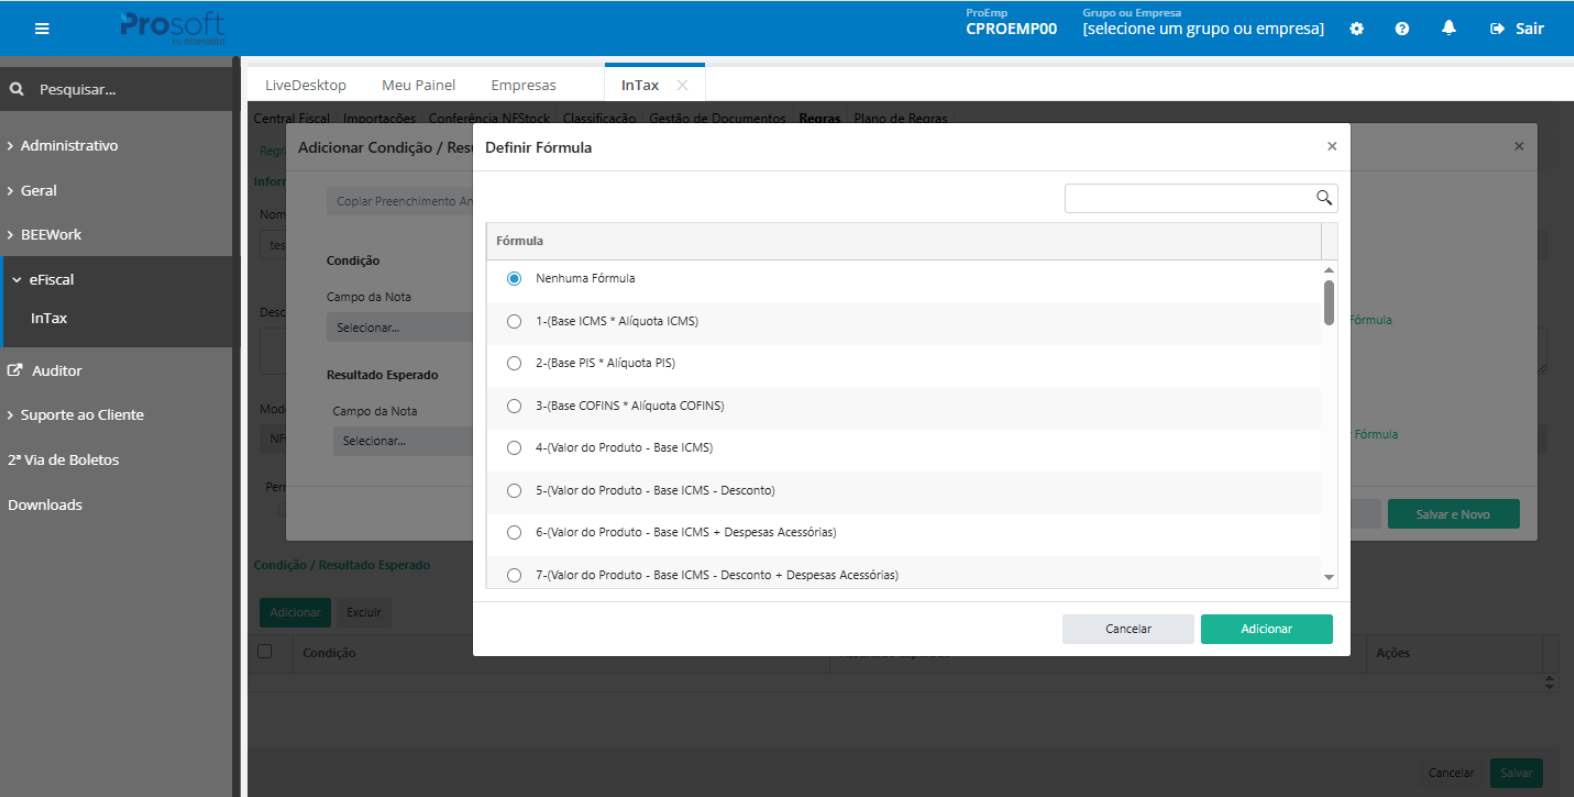The height and width of the screenshot is (797, 1574).
Task: Open the notifications bell icon
Action: click(1448, 28)
